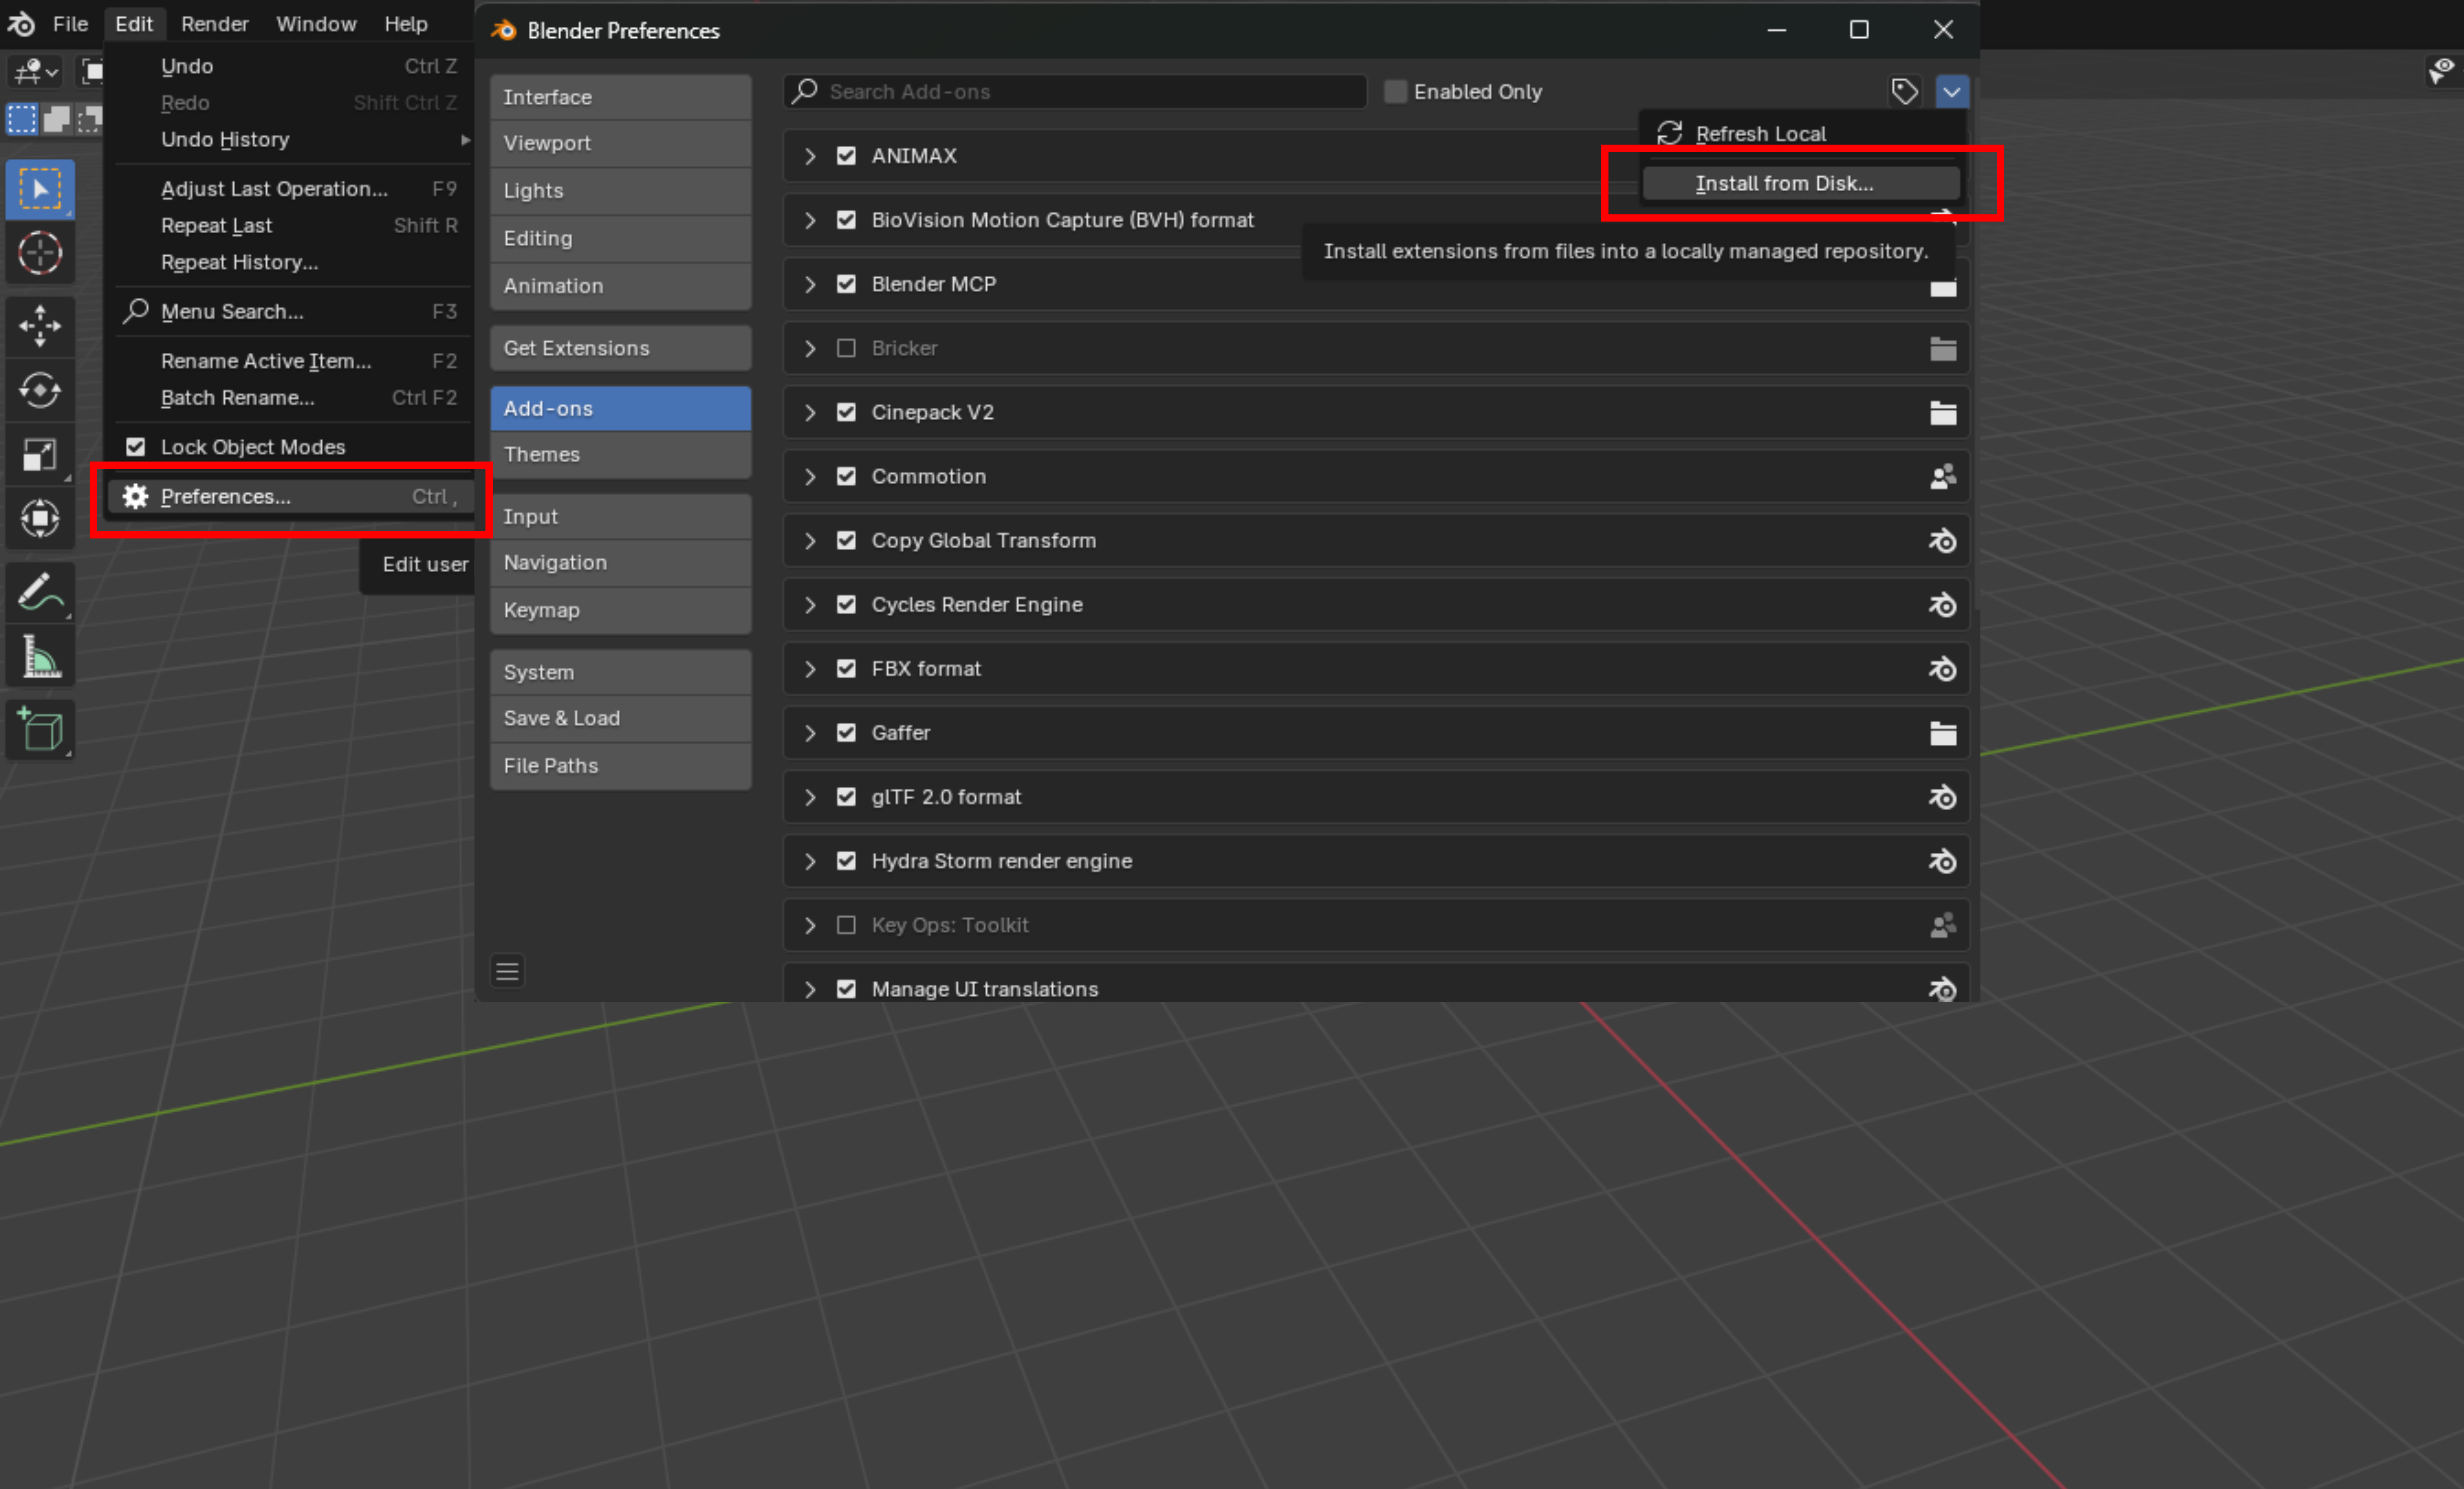This screenshot has height=1489, width=2464.
Task: Click the Search Add-ons field
Action: tap(1075, 91)
